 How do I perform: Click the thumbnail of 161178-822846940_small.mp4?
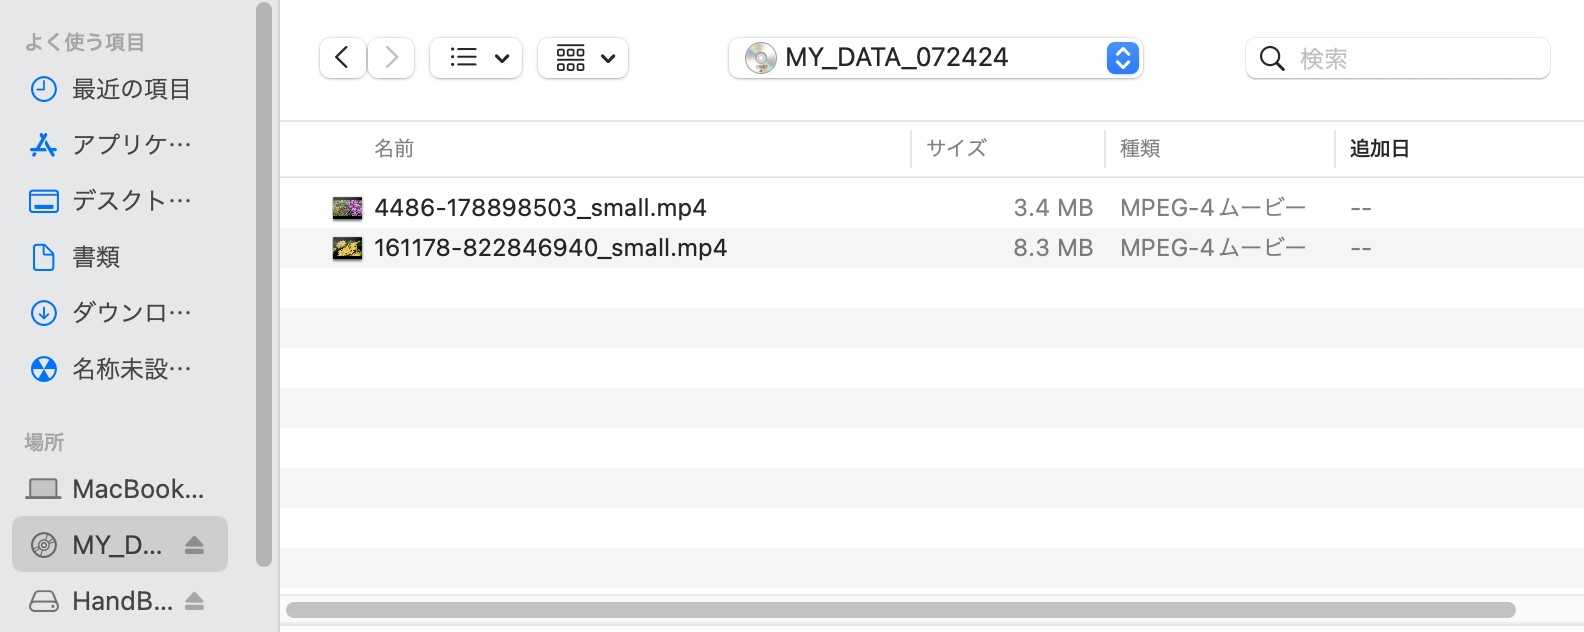tap(347, 248)
